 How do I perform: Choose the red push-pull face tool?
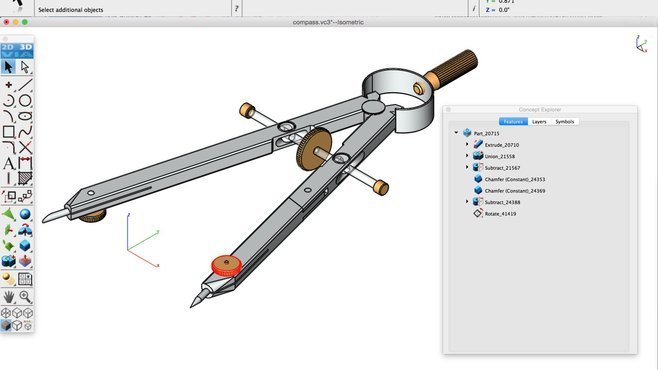pyautogui.click(x=25, y=261)
